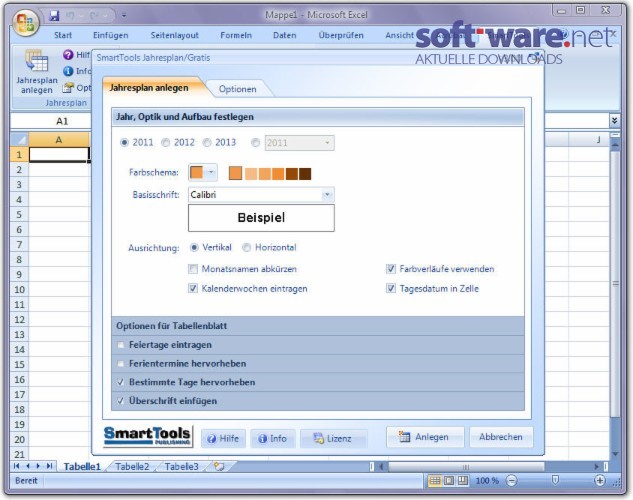Toggle Farbverläufe verwenden checkbox

[x=391, y=269]
